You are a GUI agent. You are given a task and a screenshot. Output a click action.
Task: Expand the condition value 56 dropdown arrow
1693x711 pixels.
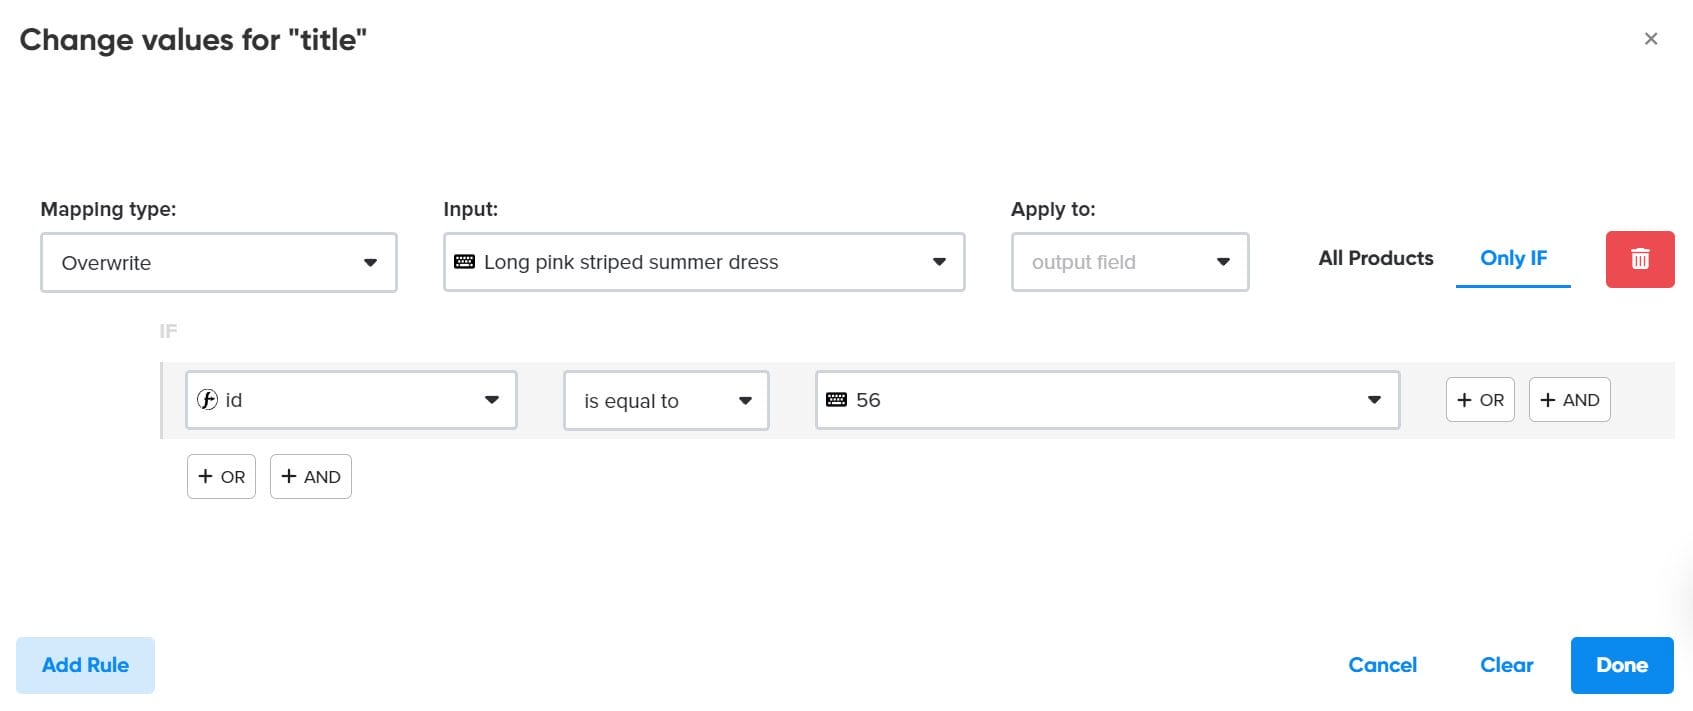coord(1374,400)
